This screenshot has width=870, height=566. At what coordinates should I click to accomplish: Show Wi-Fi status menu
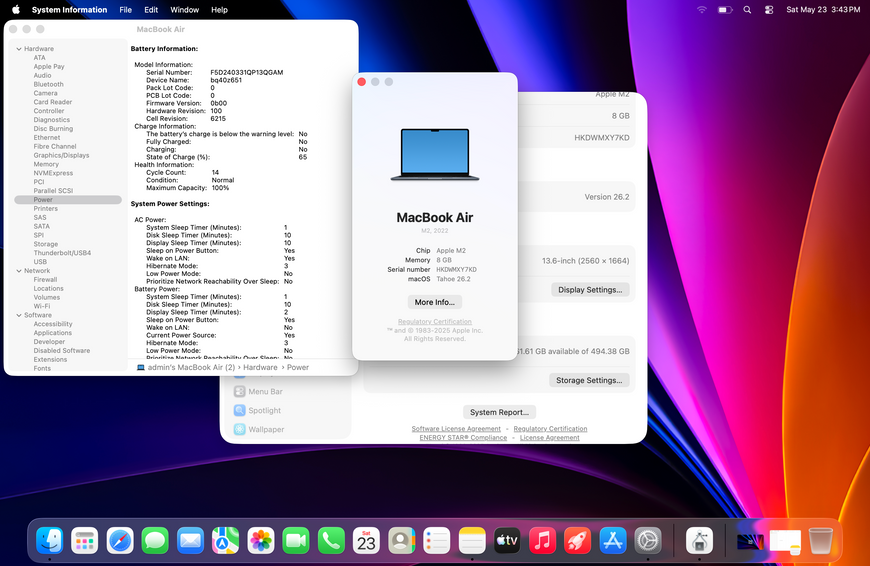tap(702, 9)
